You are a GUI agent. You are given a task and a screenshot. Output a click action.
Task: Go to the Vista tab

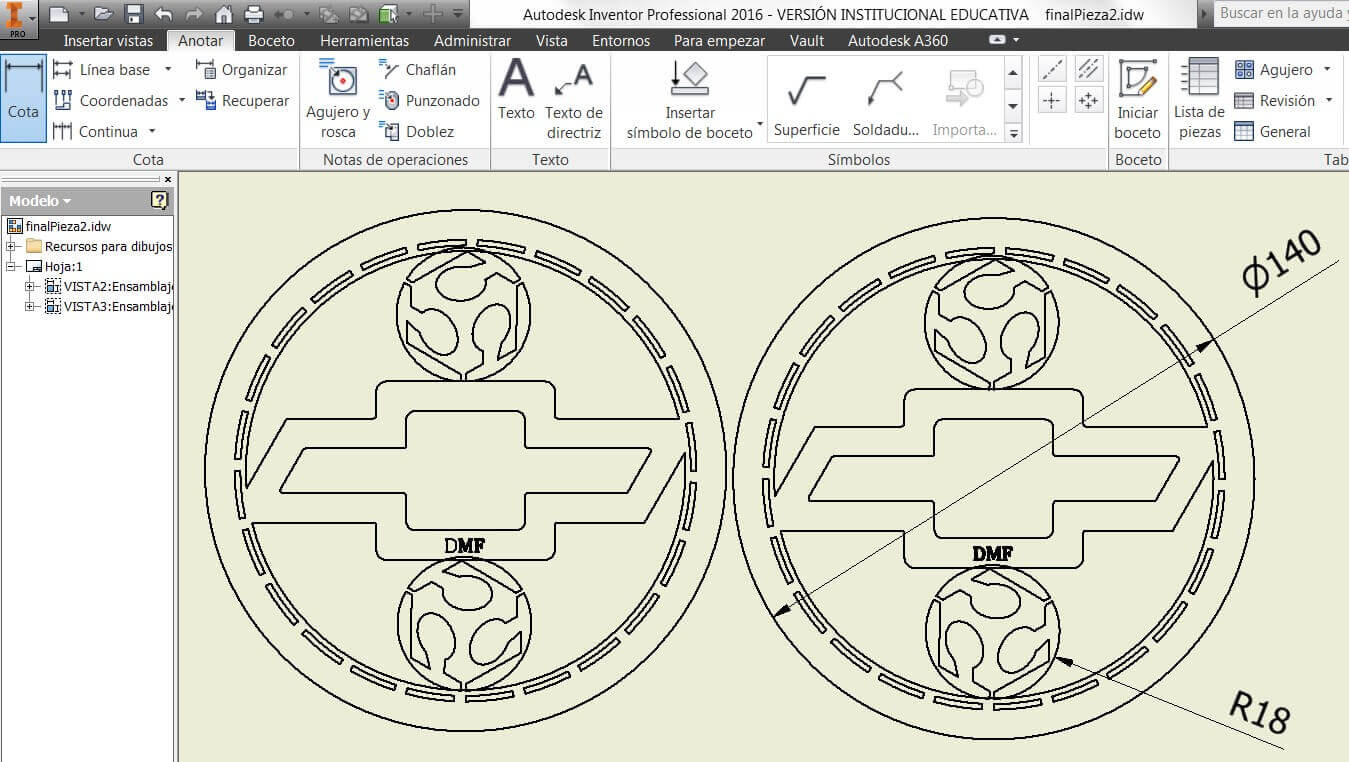(x=551, y=41)
